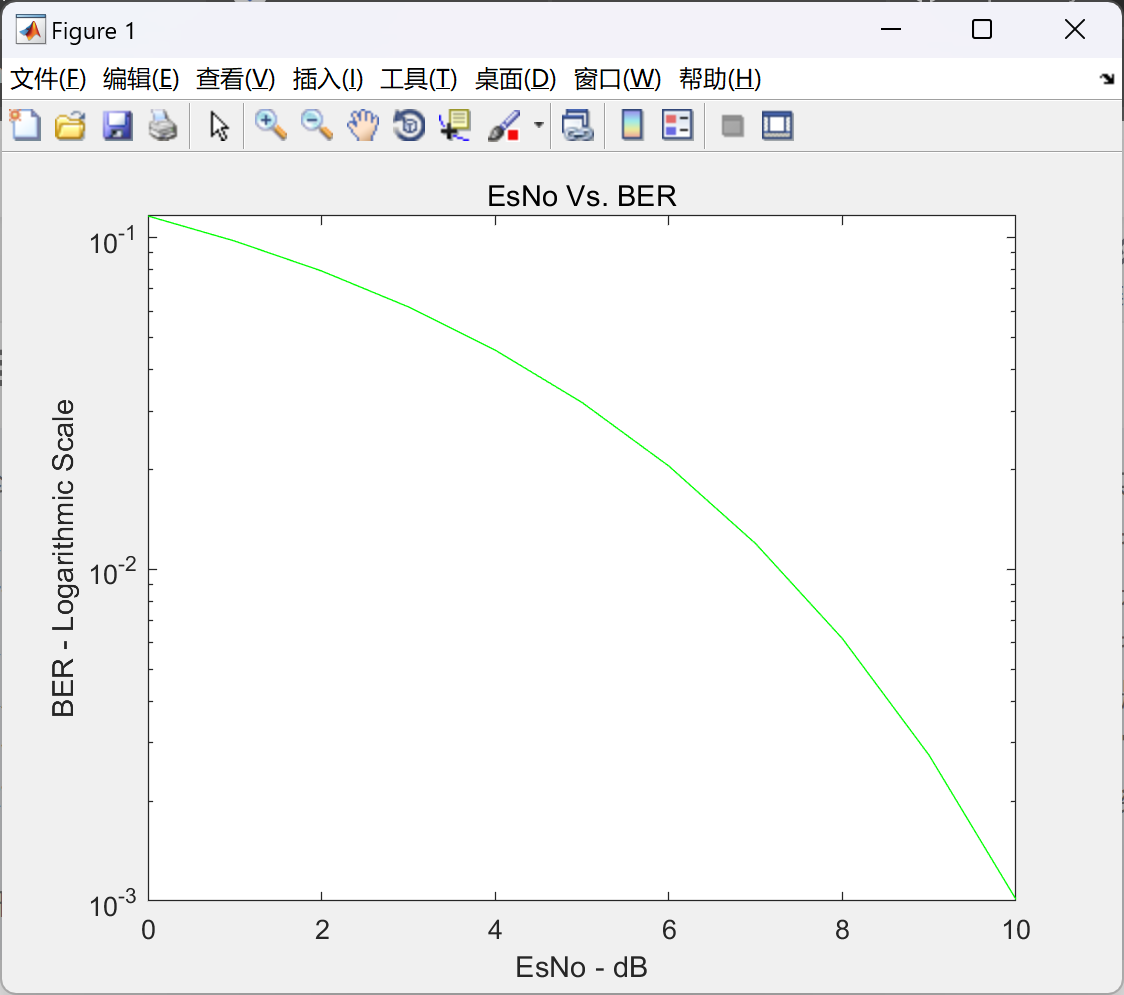Open the 文件(F) menu

(x=48, y=79)
